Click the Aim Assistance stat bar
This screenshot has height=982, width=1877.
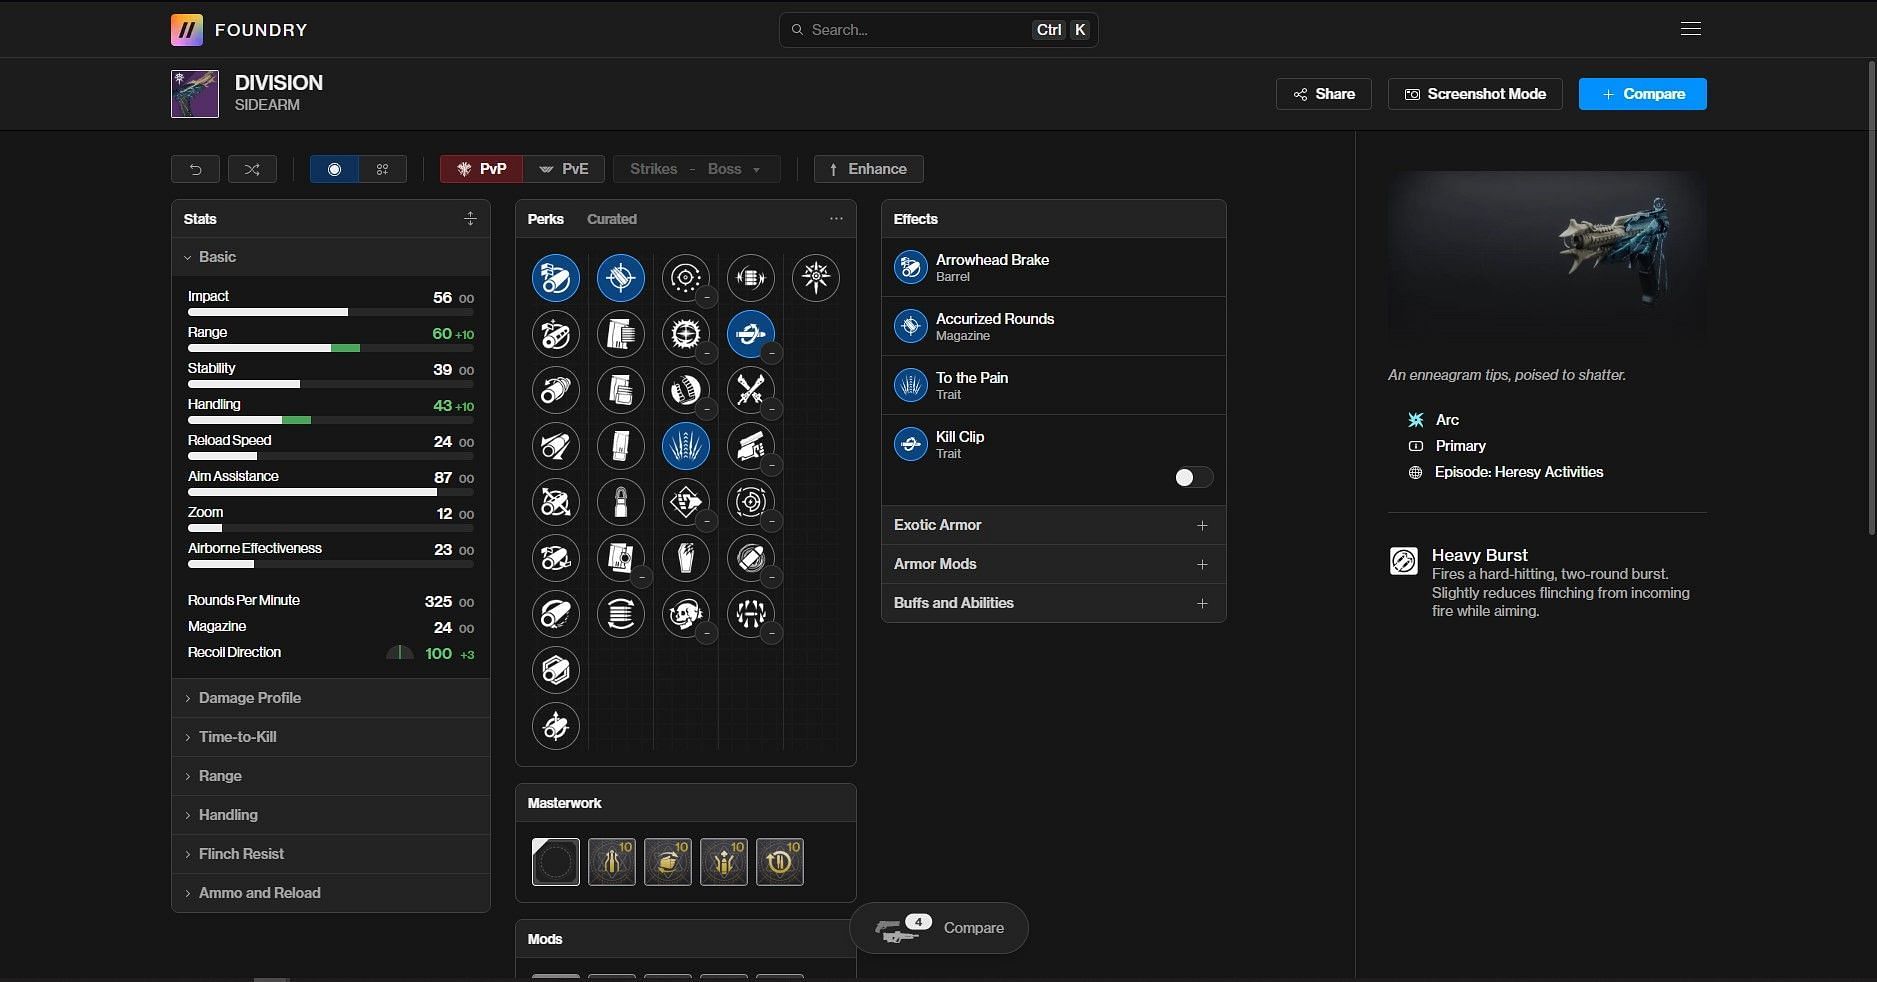click(331, 492)
